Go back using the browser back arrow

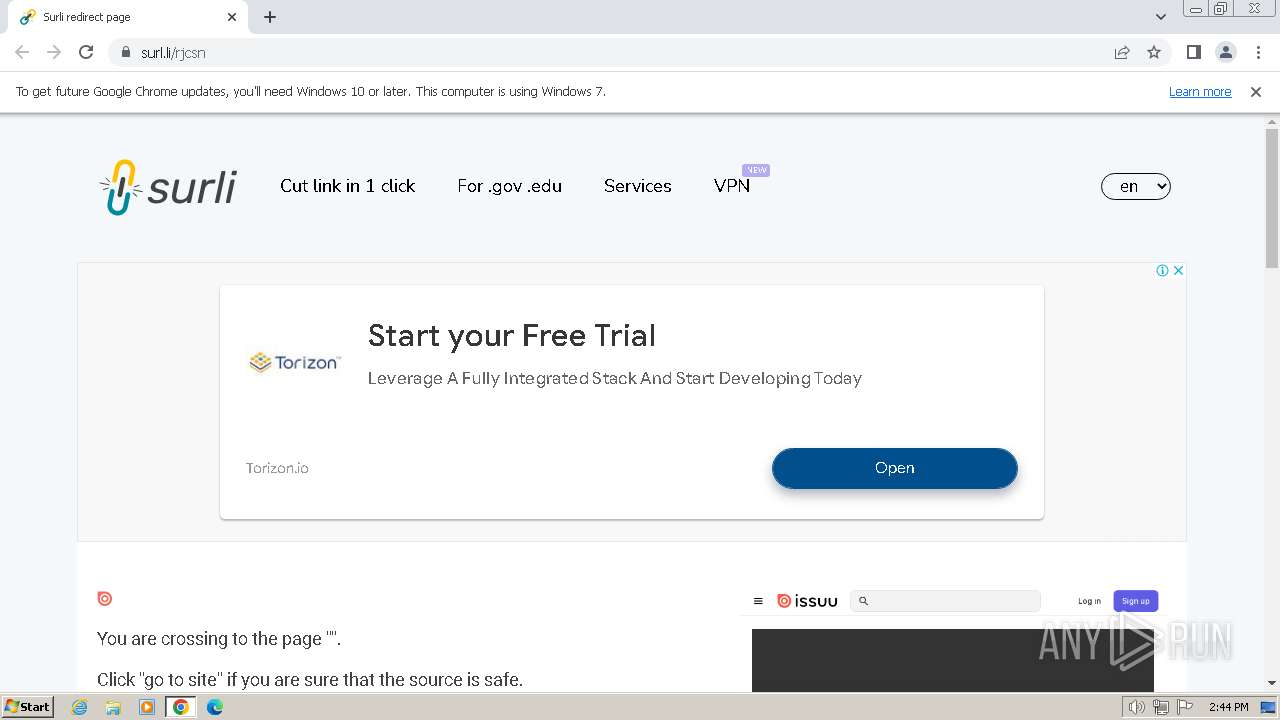click(x=22, y=53)
